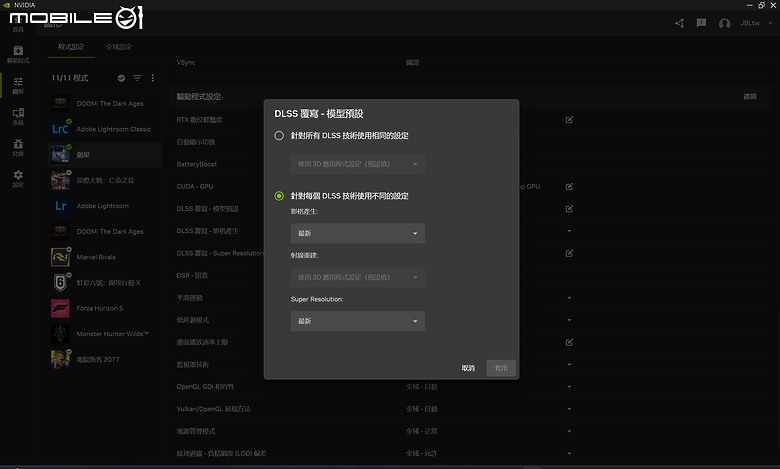
Task: Expand dropdown arrow on OpenGL GDI 相容性 row
Action: click(569, 387)
